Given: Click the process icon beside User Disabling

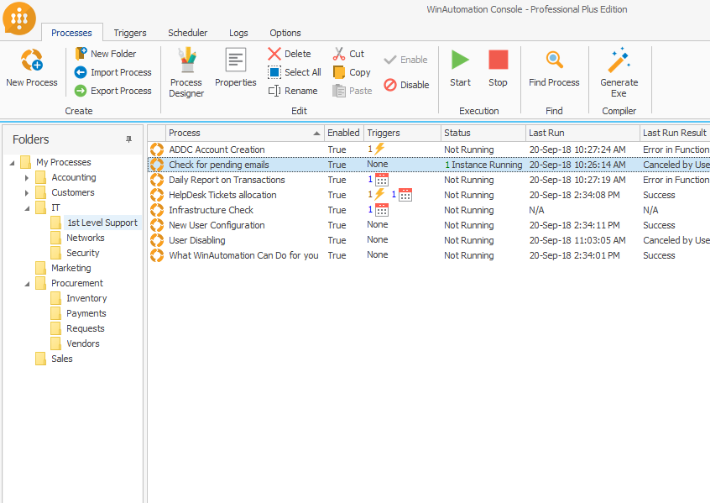Looking at the screenshot, I should tap(157, 240).
